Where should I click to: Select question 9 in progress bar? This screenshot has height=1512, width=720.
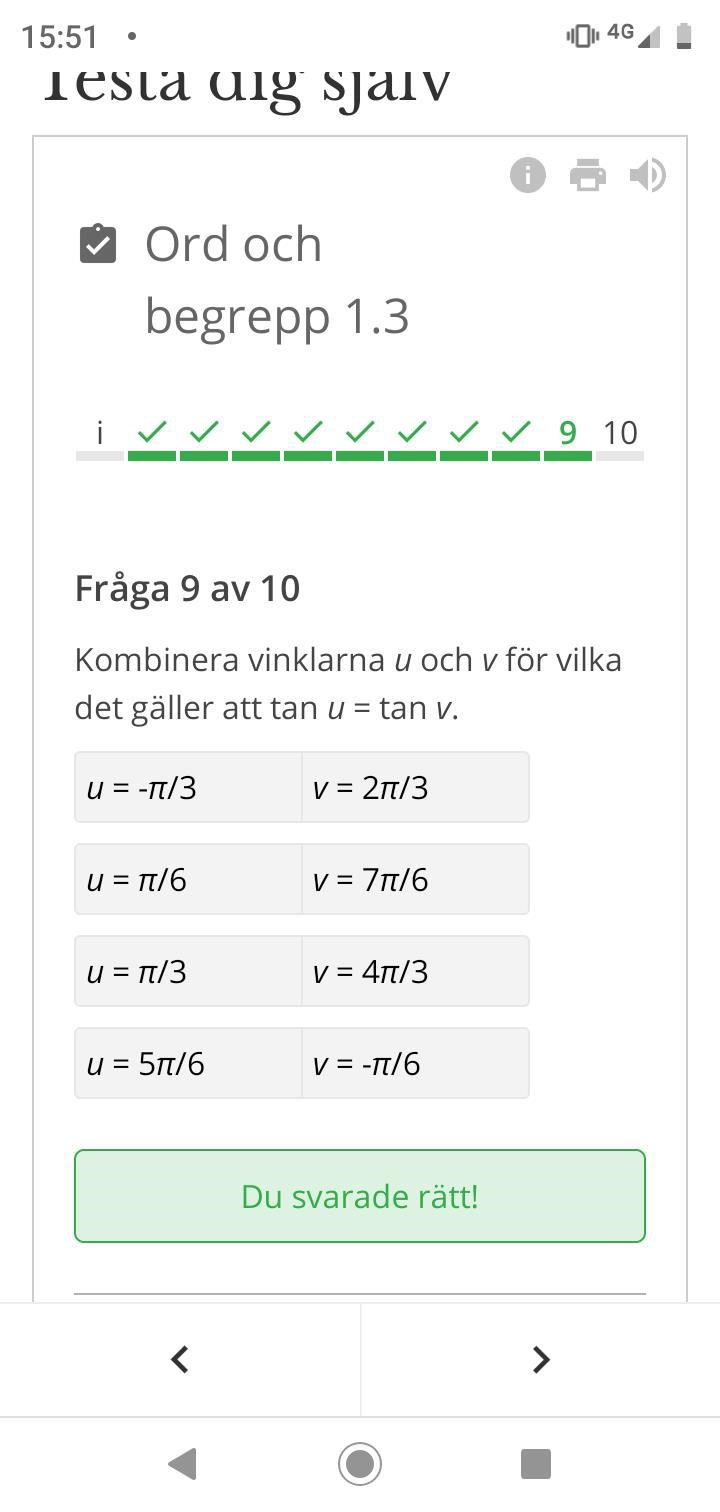(x=568, y=434)
